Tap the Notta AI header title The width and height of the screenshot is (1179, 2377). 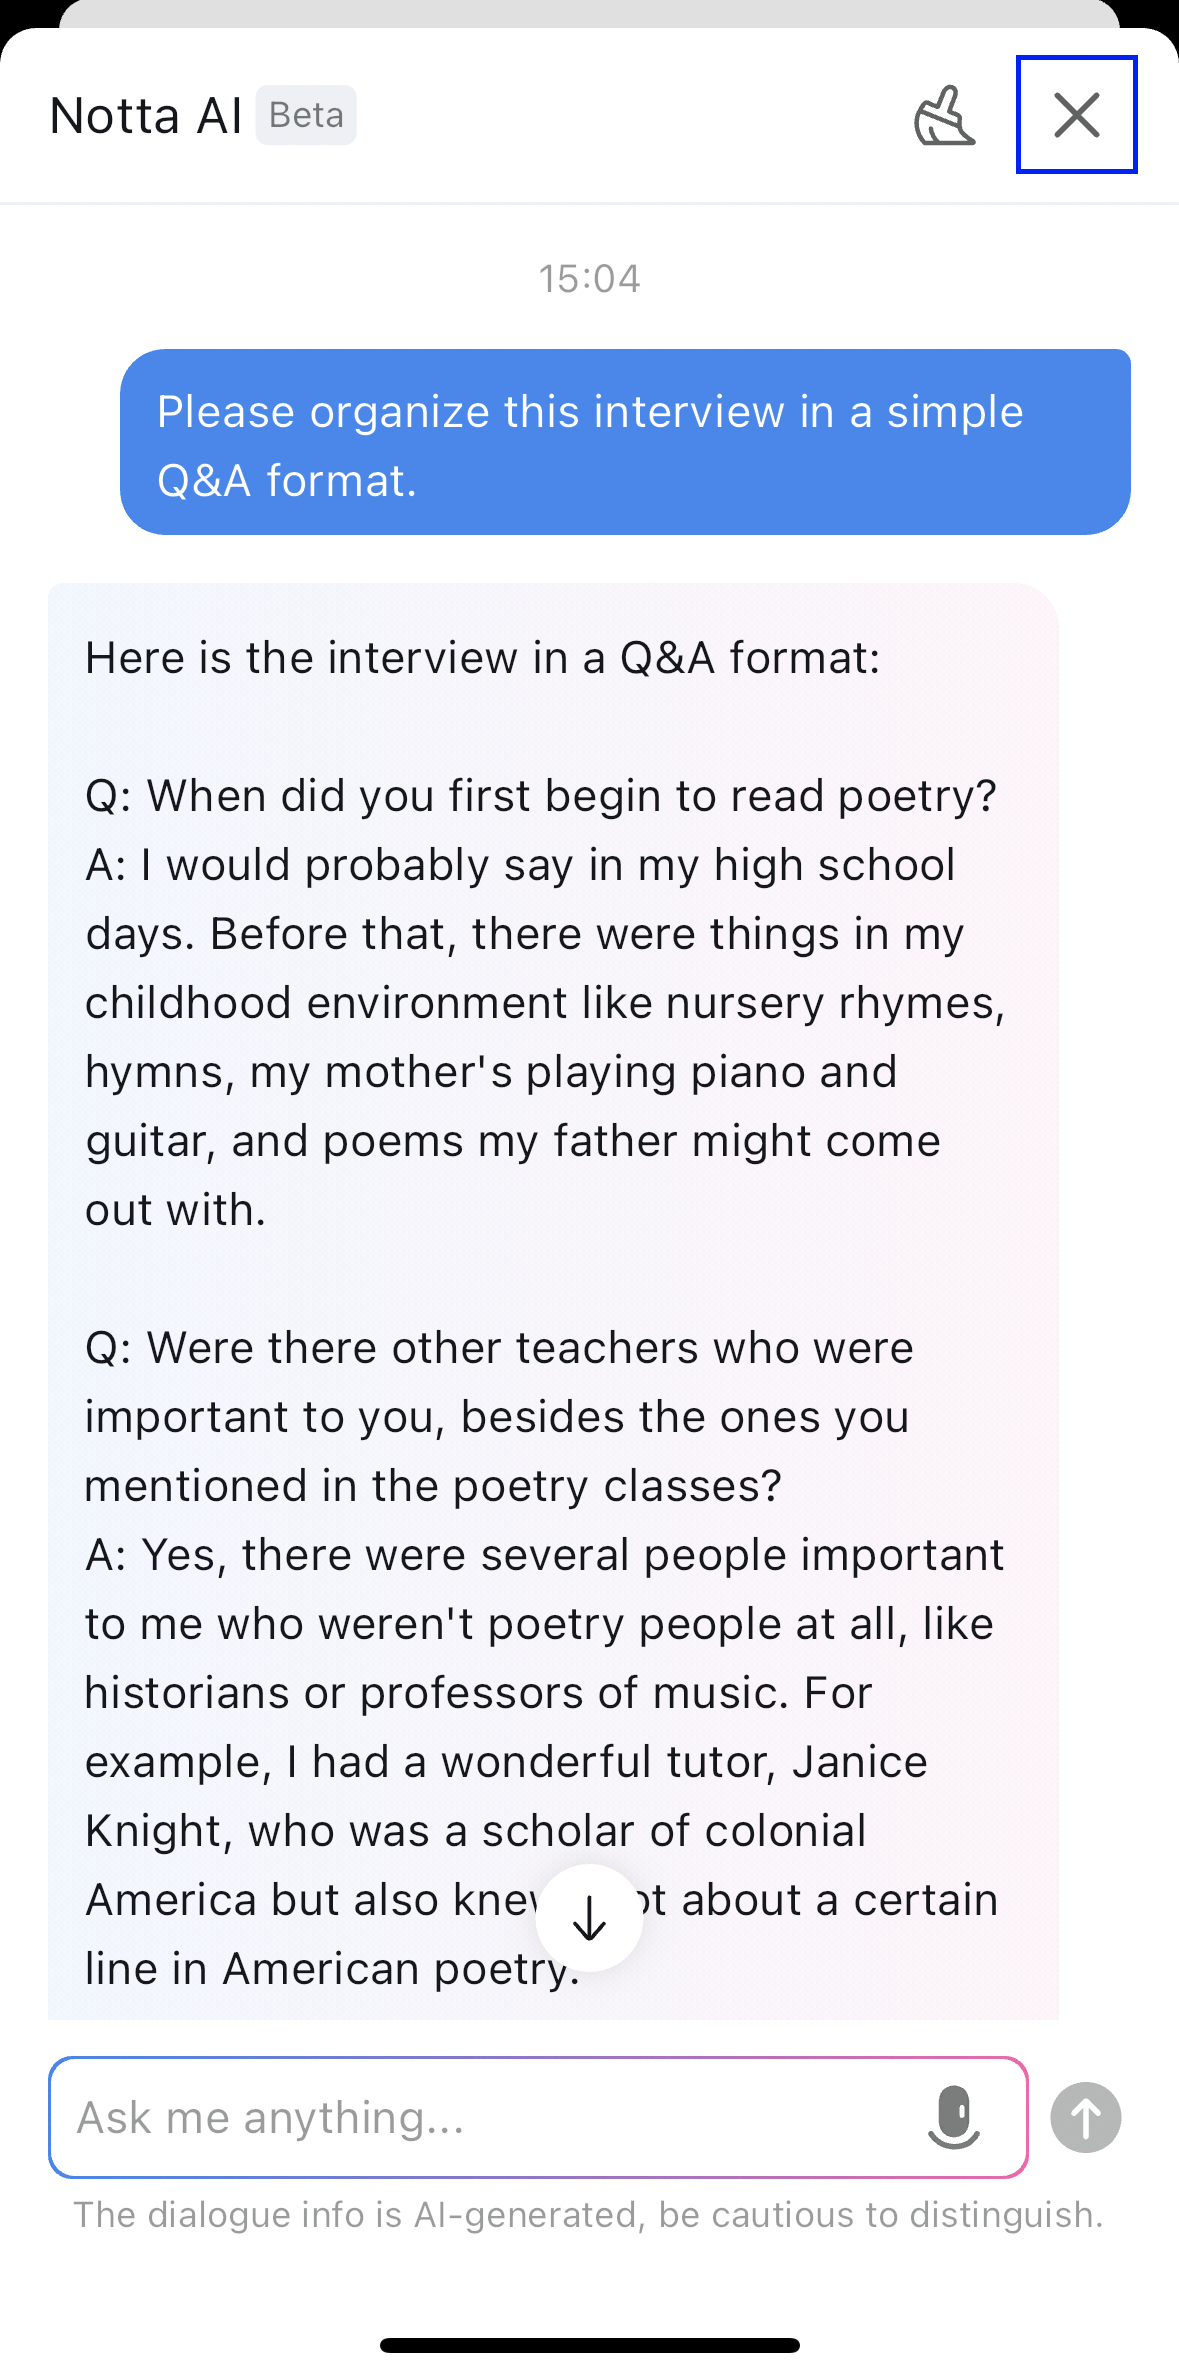click(146, 116)
